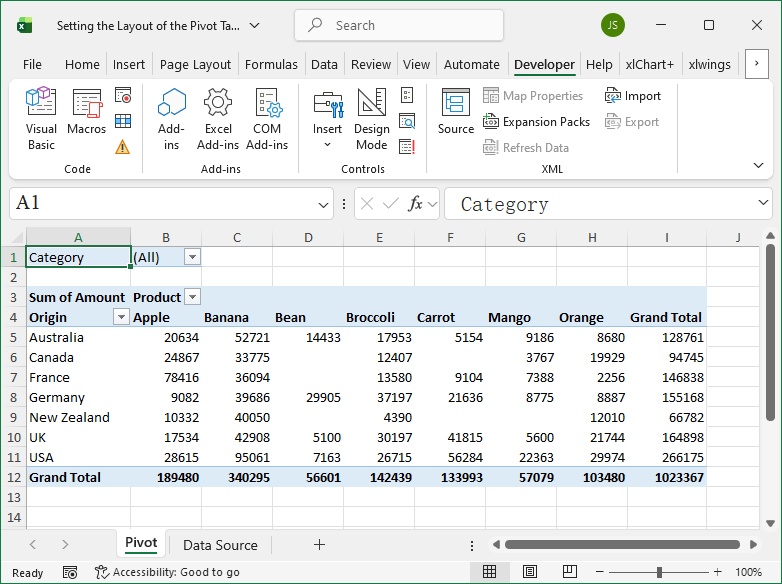
Task: Click the macro recording status icon
Action: click(70, 572)
